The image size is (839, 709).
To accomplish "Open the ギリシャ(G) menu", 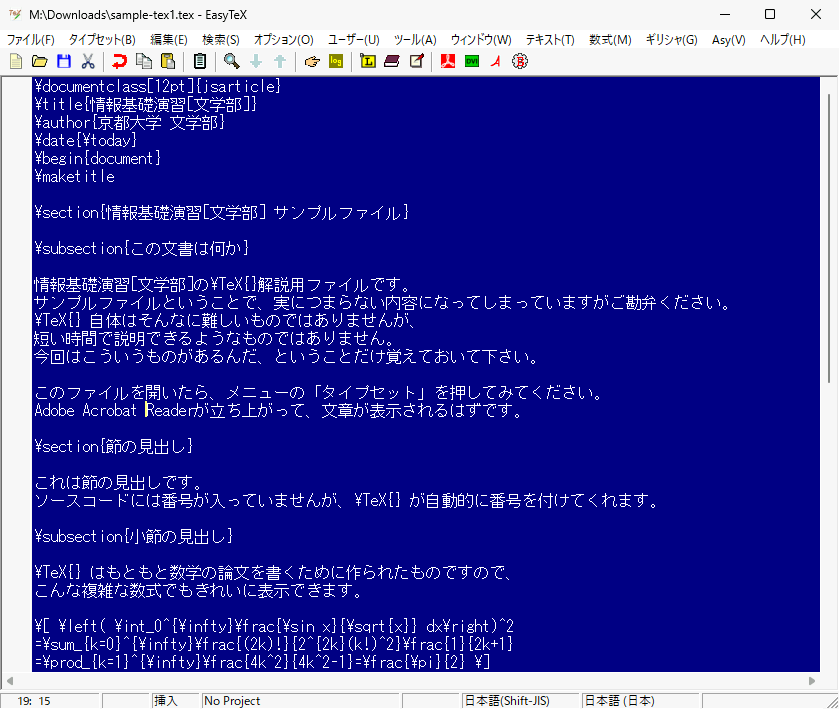I will [672, 40].
